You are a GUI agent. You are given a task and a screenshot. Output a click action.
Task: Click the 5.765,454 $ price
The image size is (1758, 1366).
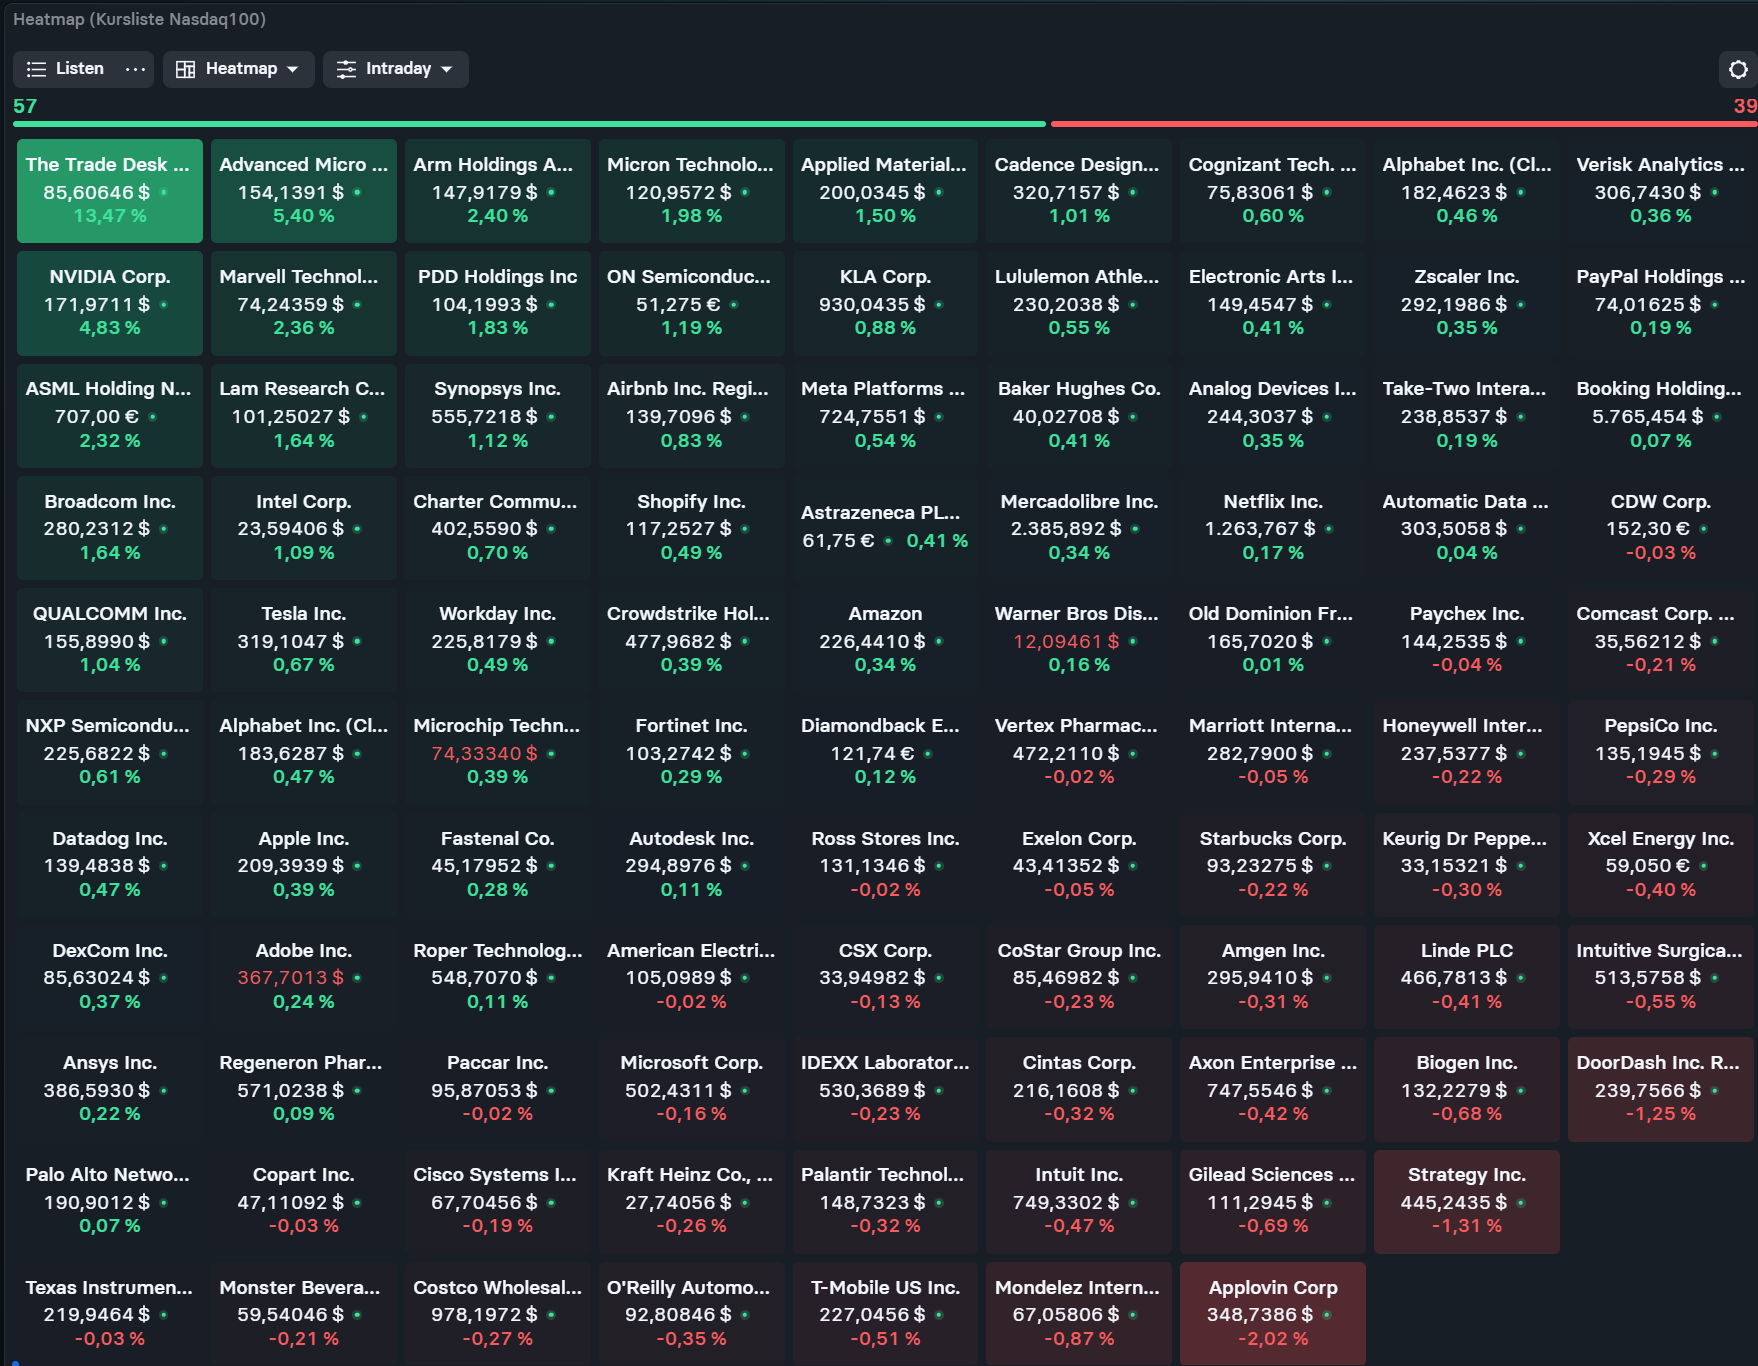1648,416
